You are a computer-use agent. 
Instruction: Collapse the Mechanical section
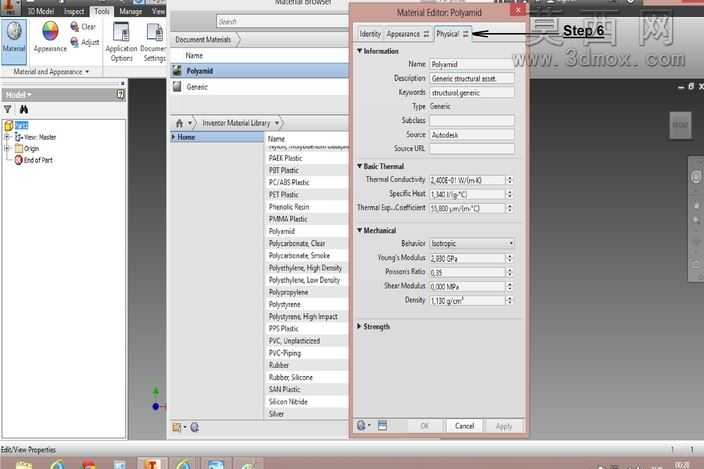tap(360, 230)
